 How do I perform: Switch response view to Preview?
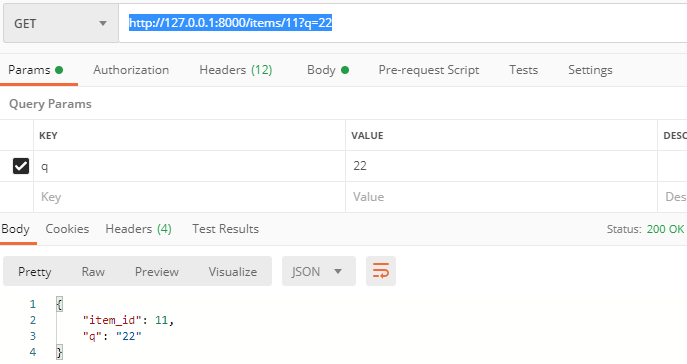click(x=156, y=272)
